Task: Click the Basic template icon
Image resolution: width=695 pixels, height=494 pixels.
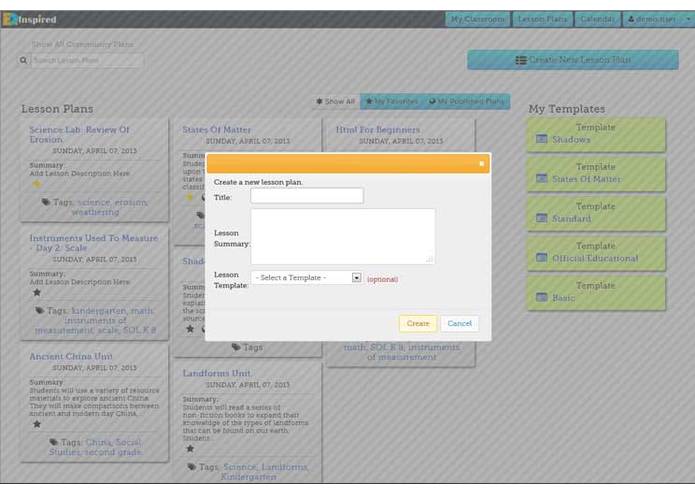Action: pos(542,297)
